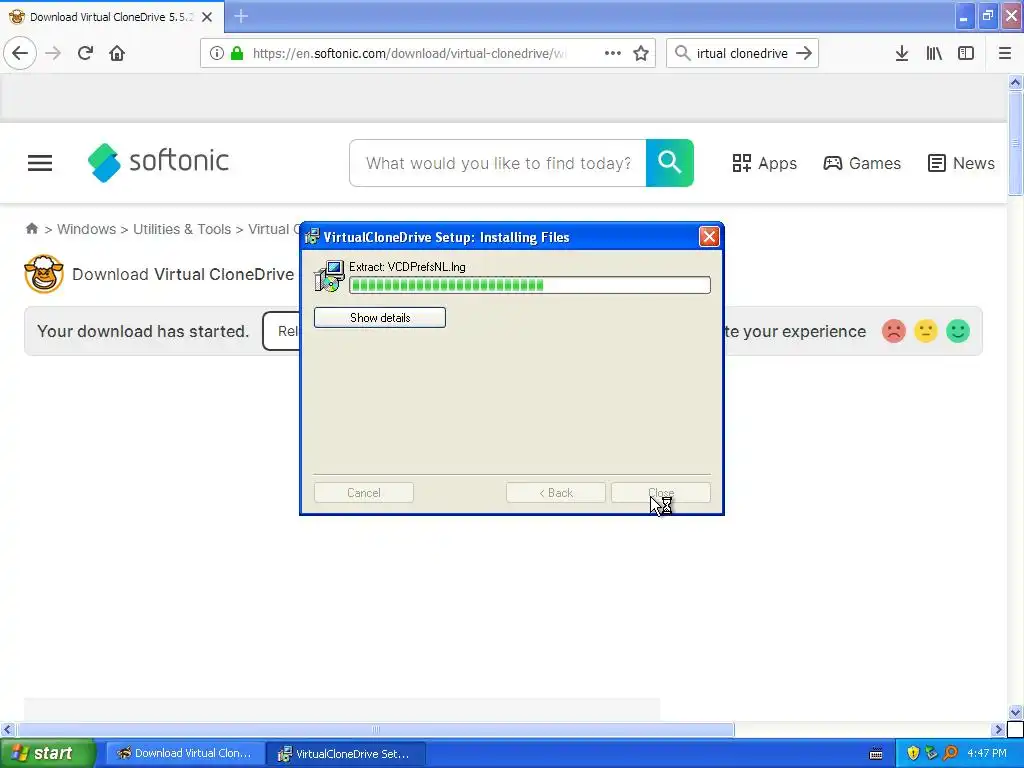Click Utilities & Tools breadcrumb link

(182, 229)
